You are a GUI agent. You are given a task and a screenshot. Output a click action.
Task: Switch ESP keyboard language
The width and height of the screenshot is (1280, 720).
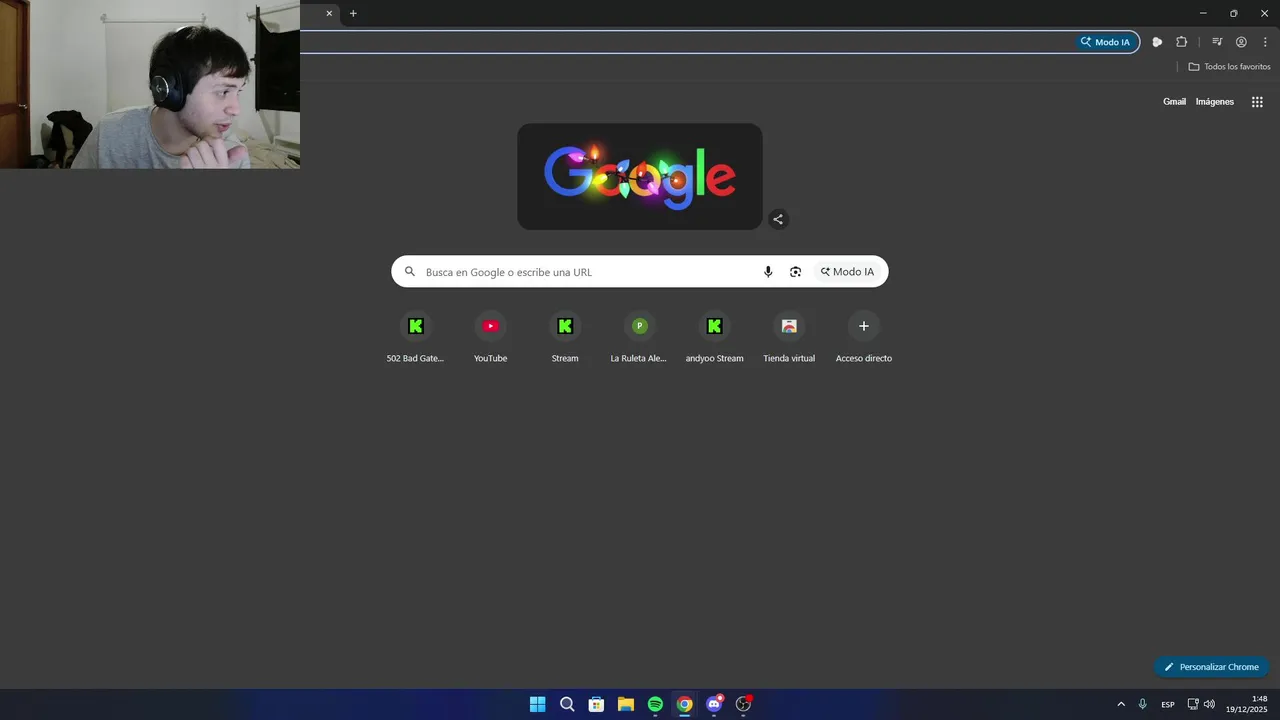(x=1168, y=705)
